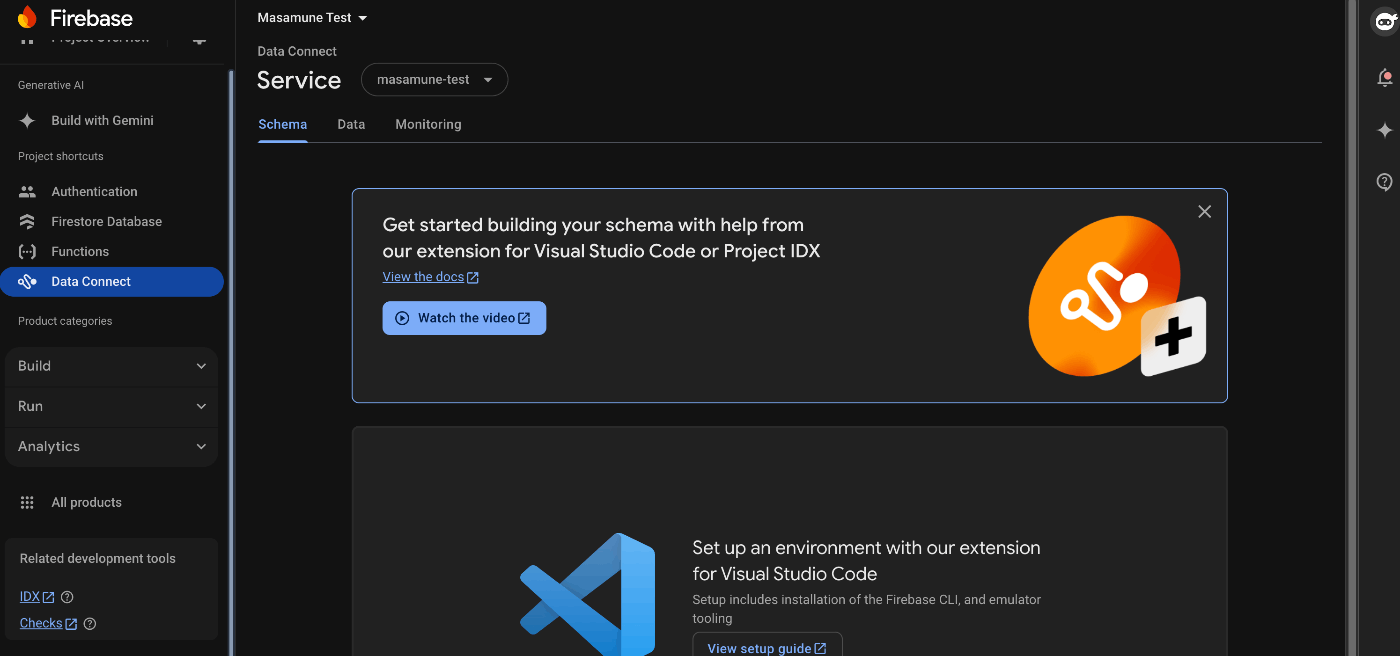This screenshot has height=656, width=1400.
Task: Click the Data Connect breadcrumb text
Action: 297,51
